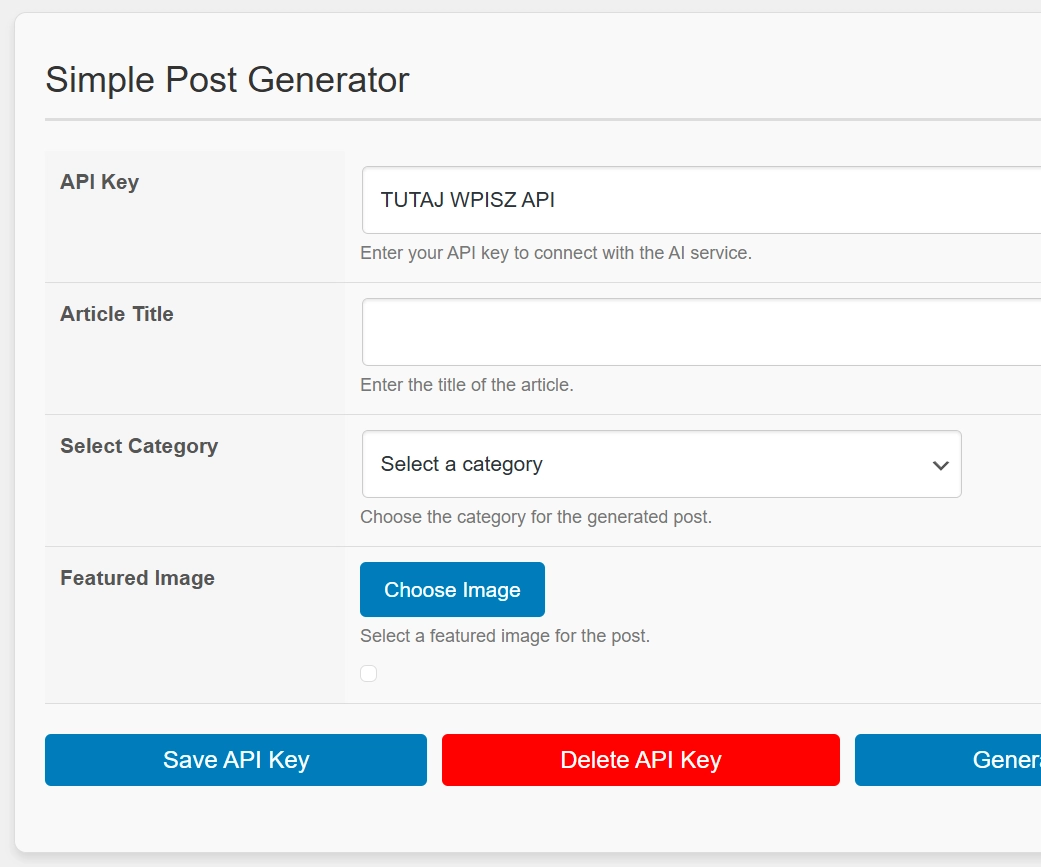Open the "Select a category" dropdown

(660, 464)
